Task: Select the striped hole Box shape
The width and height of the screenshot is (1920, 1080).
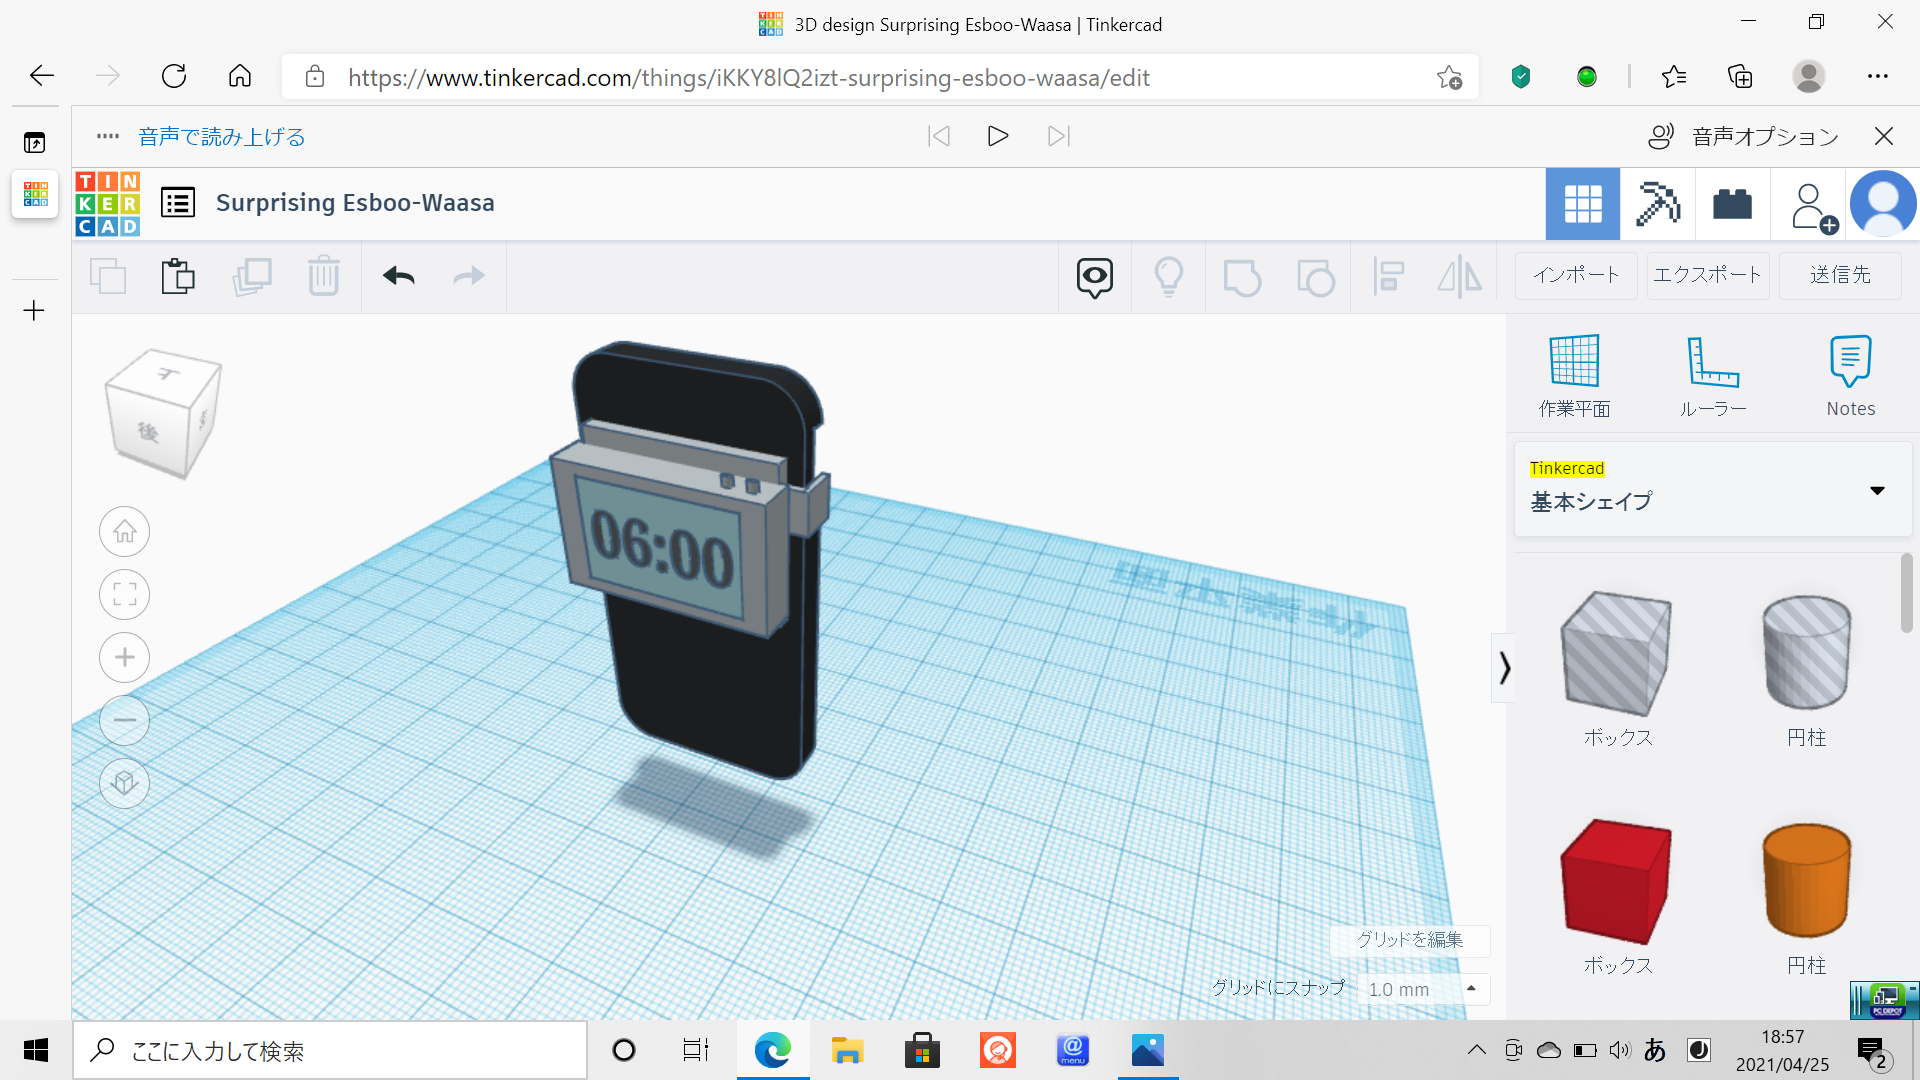Action: tap(1617, 653)
